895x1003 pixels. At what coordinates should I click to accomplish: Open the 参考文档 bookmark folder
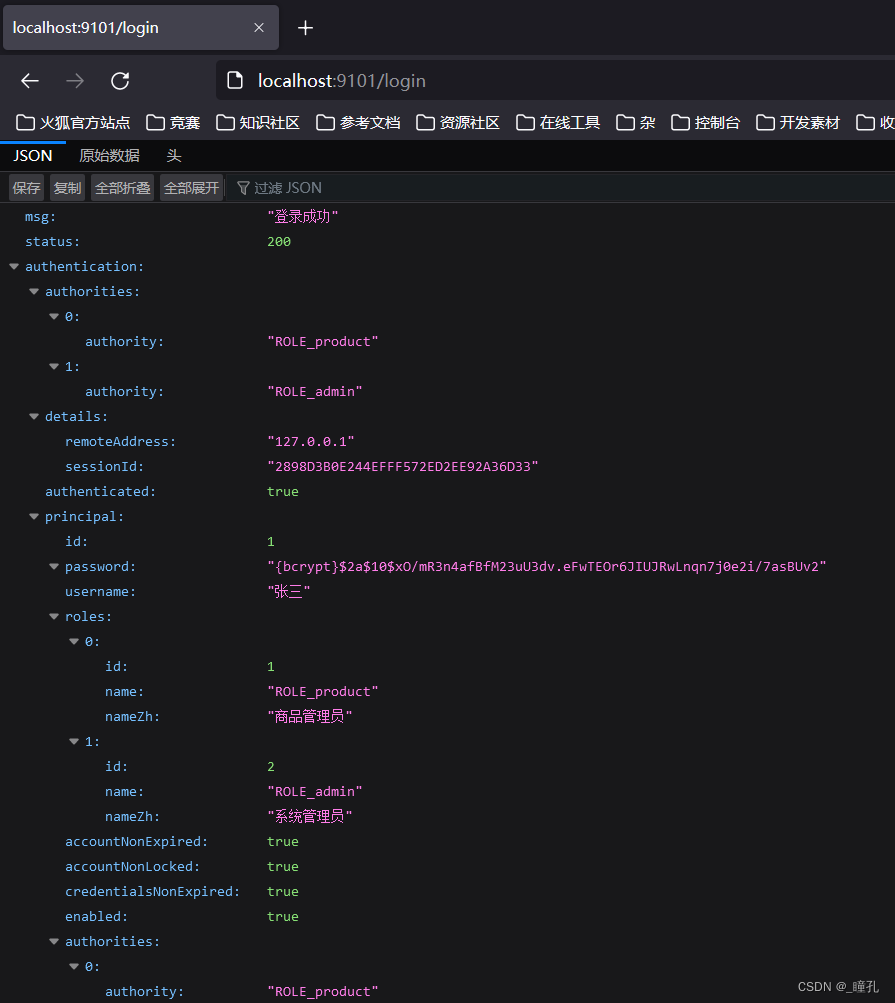358,122
